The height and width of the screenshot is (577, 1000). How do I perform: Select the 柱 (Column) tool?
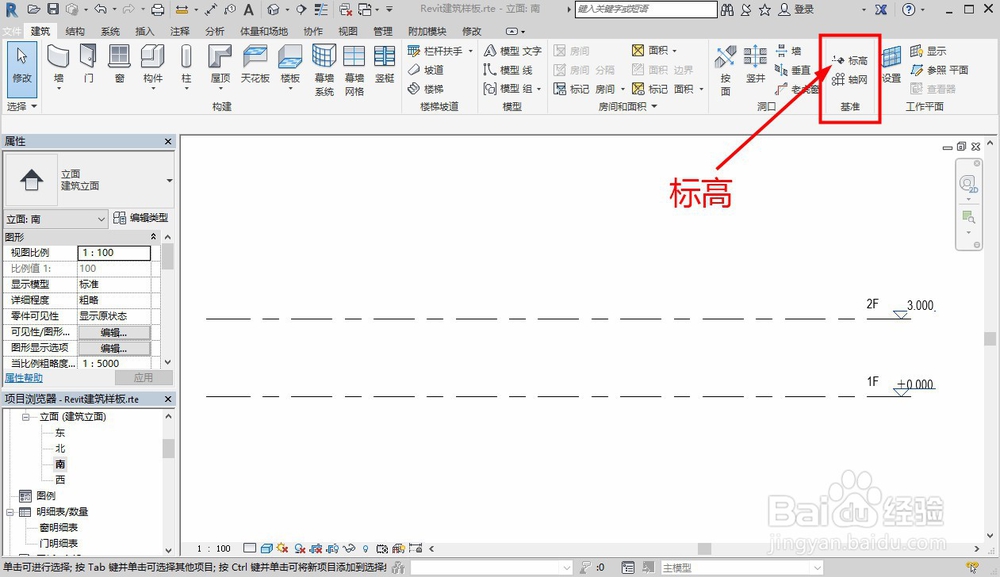point(186,64)
